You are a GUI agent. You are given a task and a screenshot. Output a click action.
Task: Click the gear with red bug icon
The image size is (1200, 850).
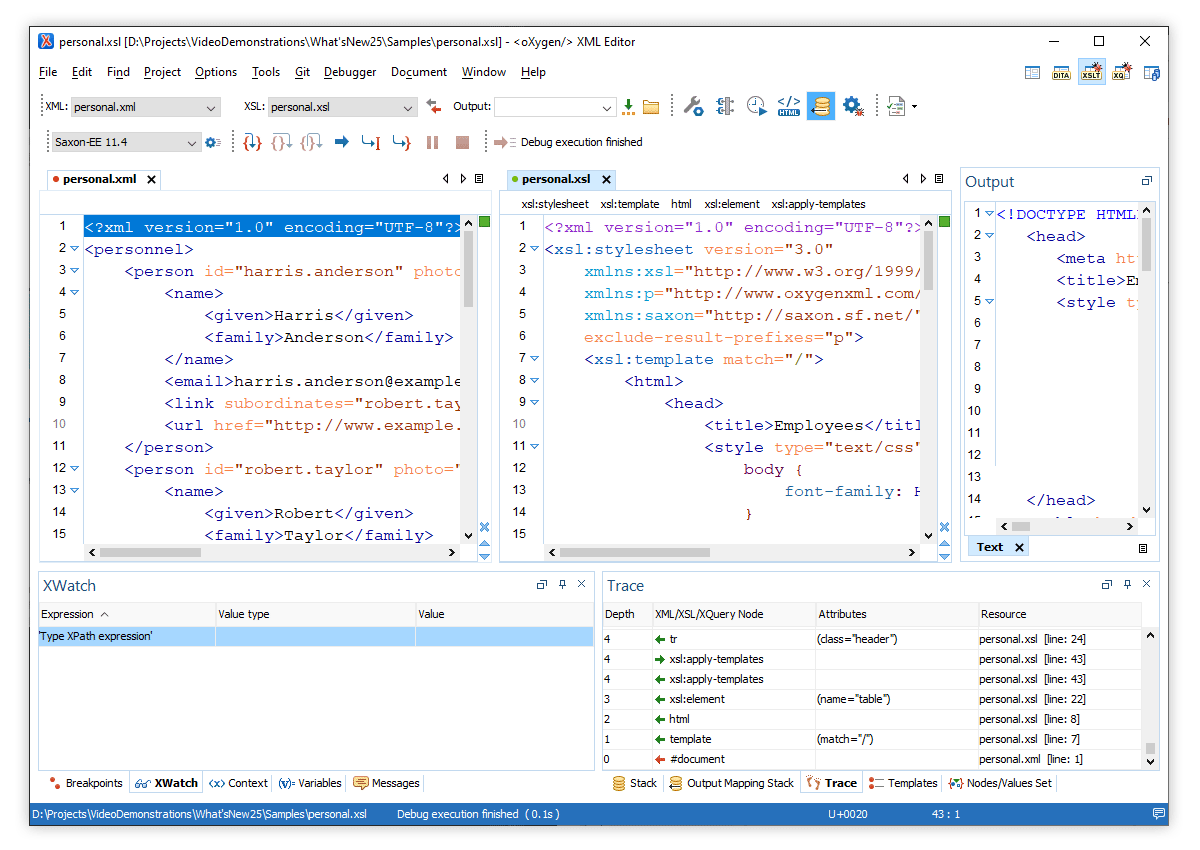(x=853, y=106)
